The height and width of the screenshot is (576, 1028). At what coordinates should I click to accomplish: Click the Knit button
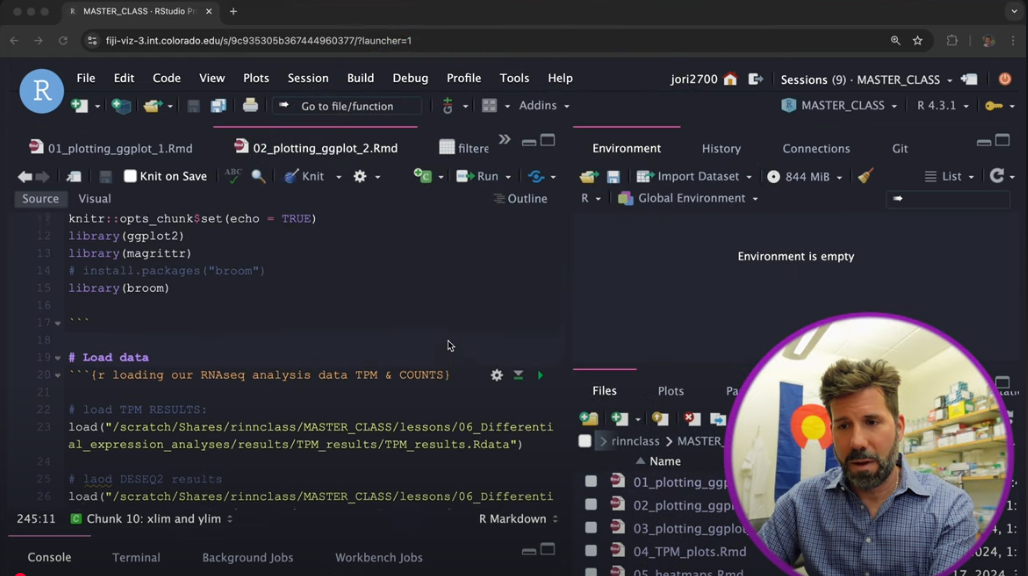pyautogui.click(x=305, y=176)
